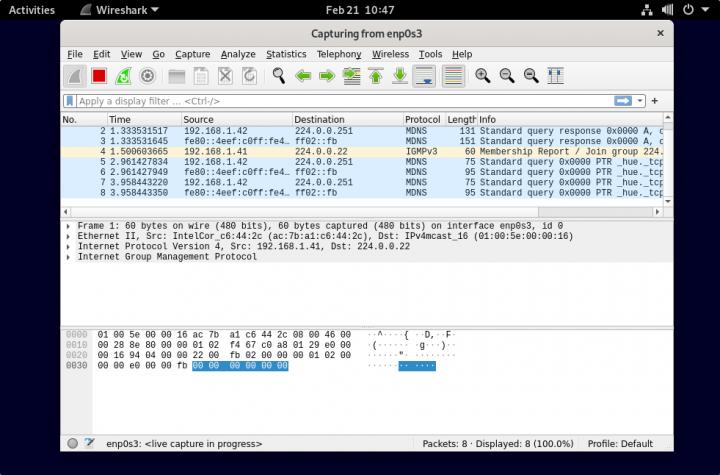Viewport: 720px width, 475px height.
Task: Open GNOME Activities overview
Action: [32, 9]
